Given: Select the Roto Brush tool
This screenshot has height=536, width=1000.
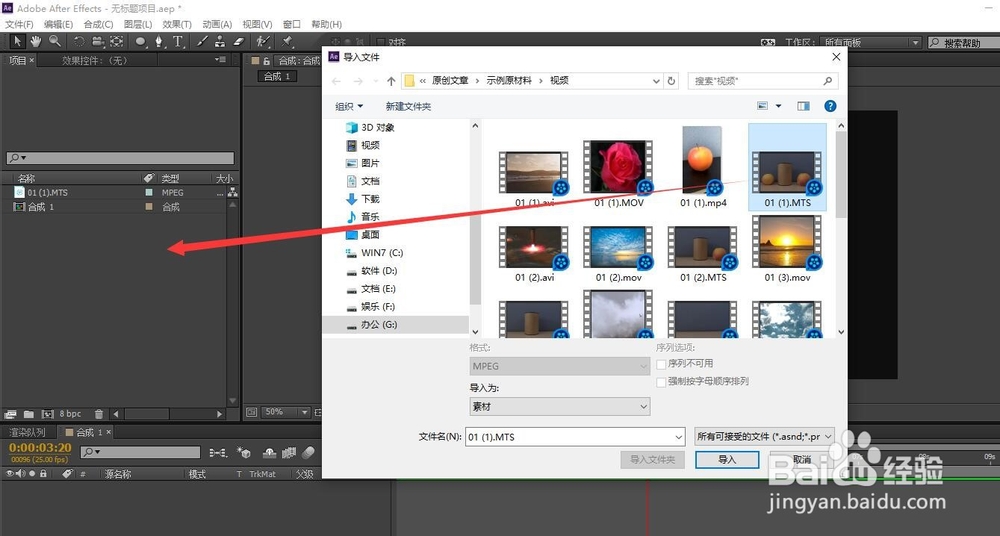Looking at the screenshot, I should 262,41.
